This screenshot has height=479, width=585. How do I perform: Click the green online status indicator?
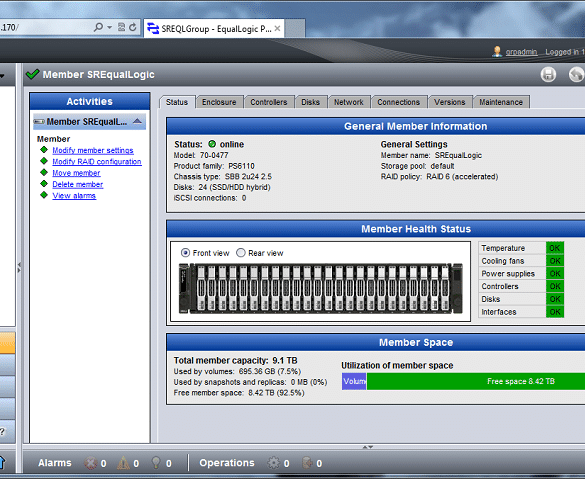pos(212,144)
